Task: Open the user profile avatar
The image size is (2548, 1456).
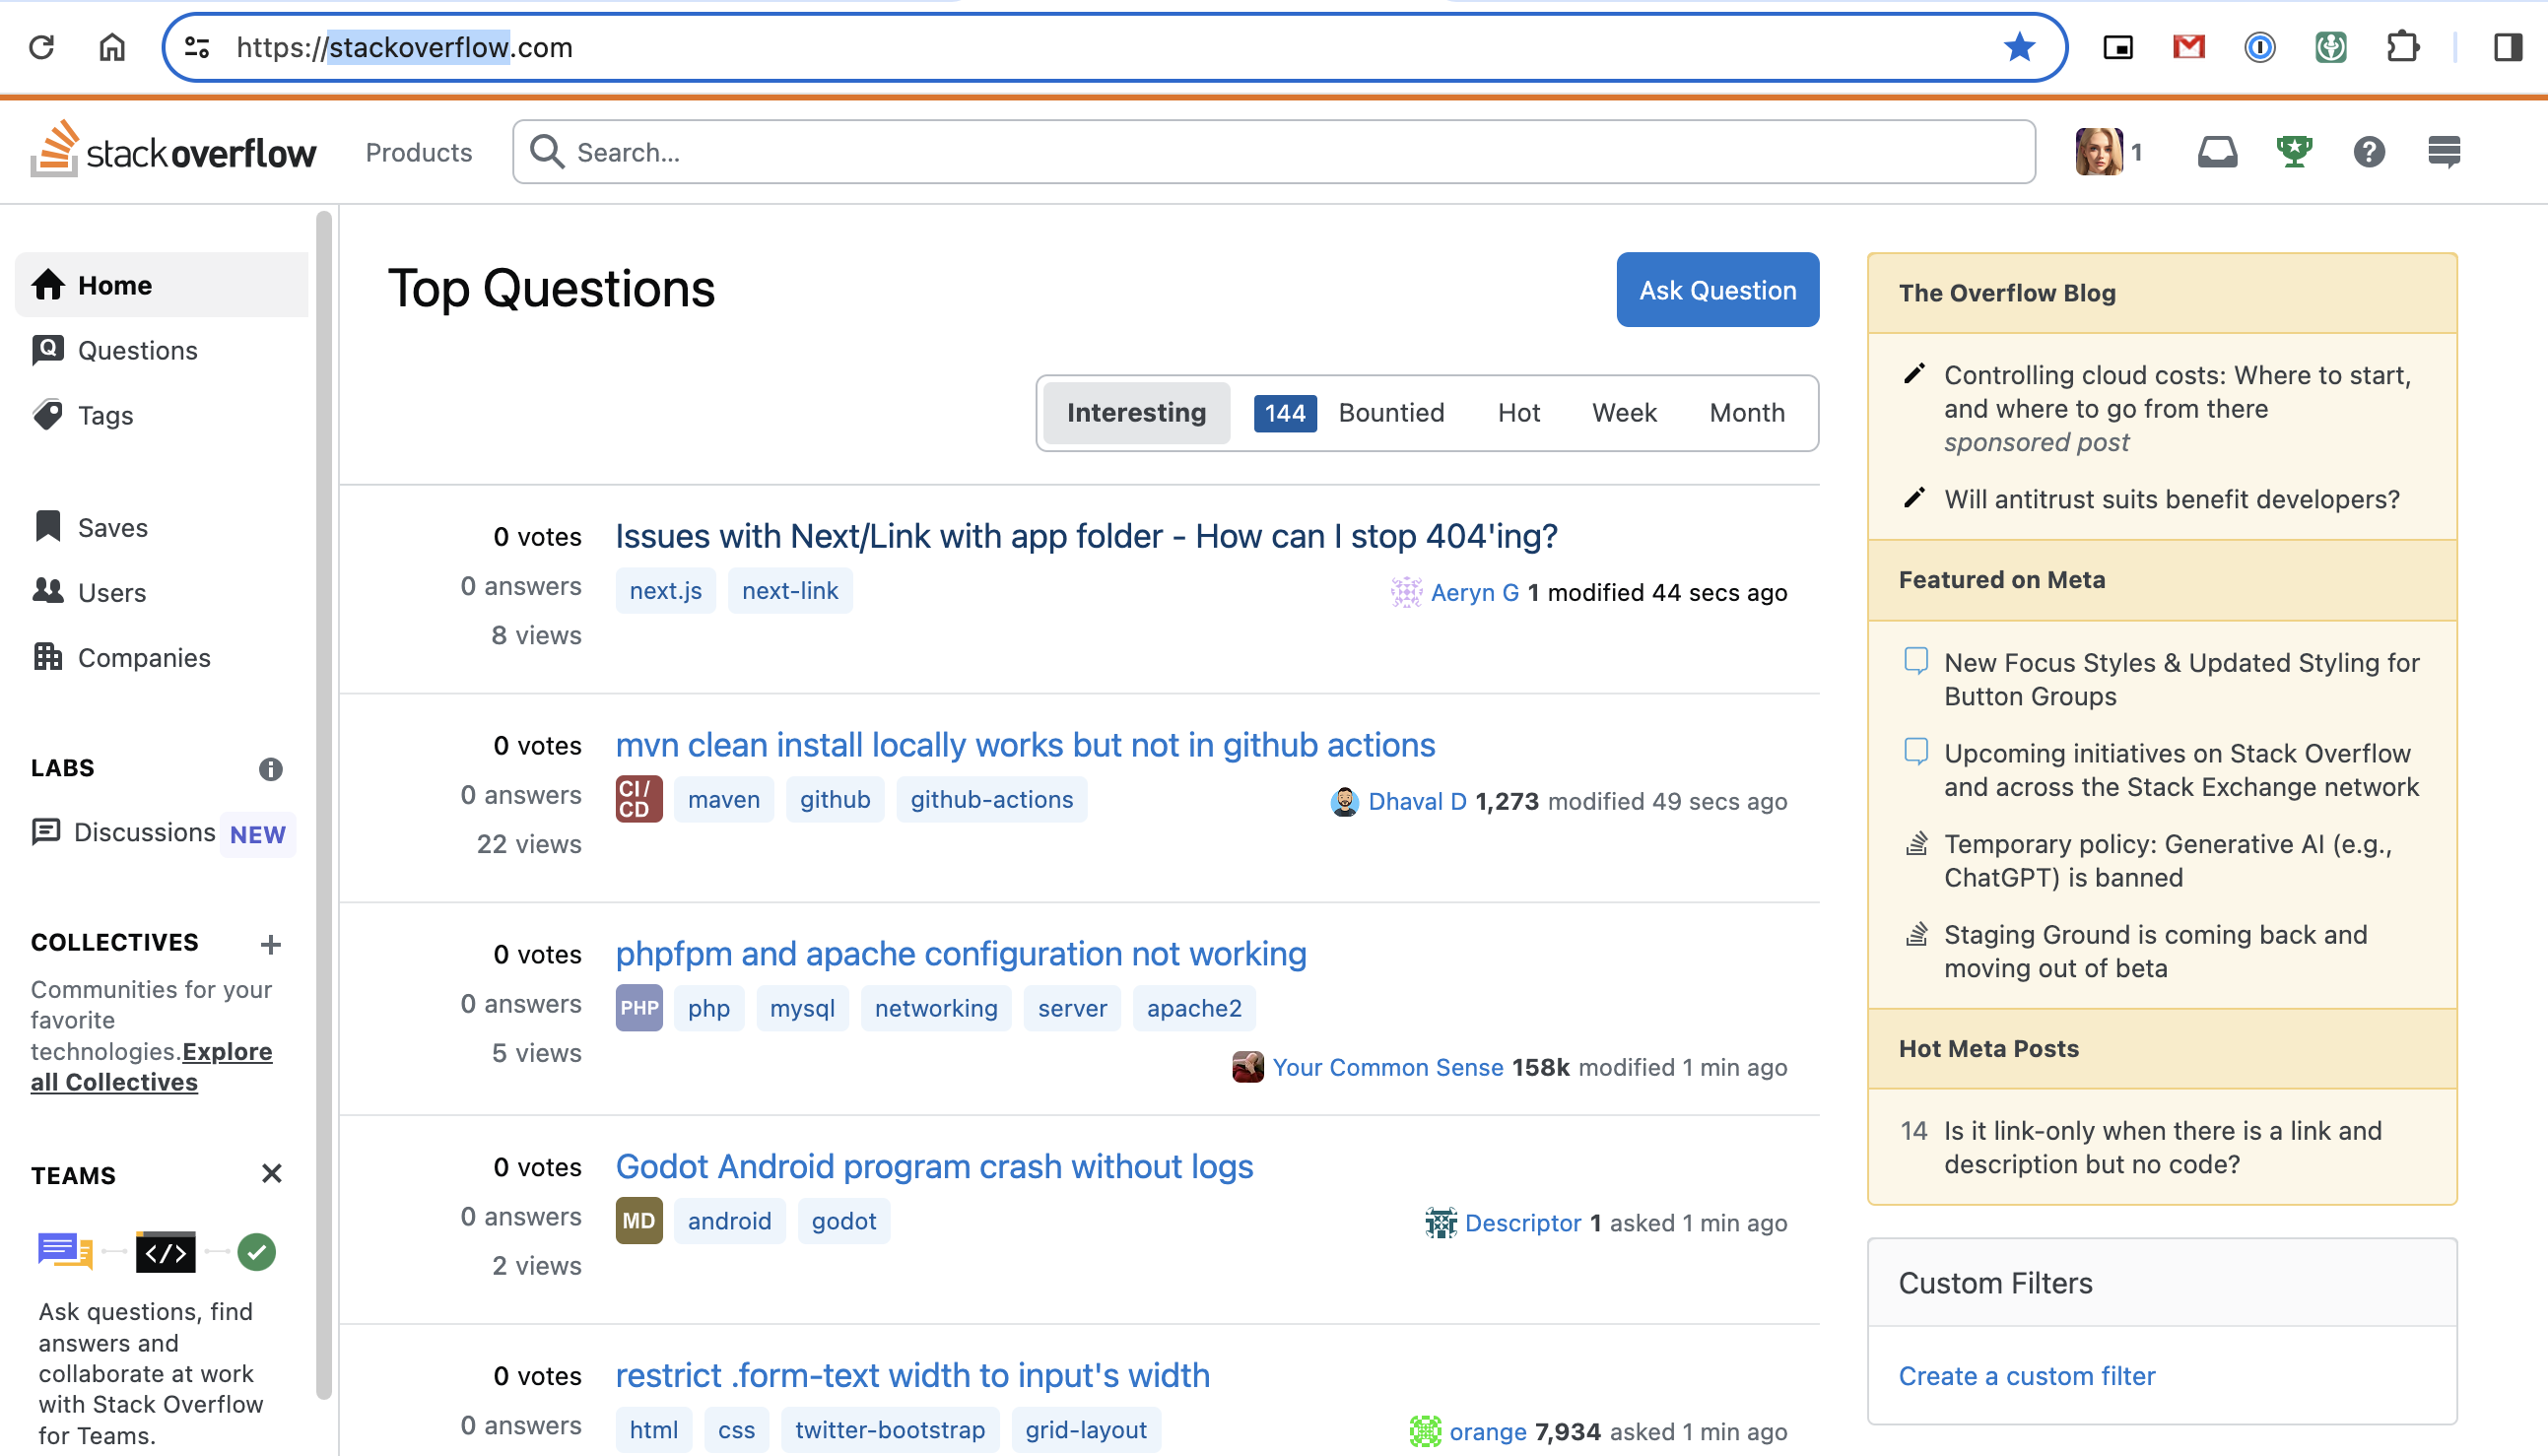Action: coord(2099,152)
